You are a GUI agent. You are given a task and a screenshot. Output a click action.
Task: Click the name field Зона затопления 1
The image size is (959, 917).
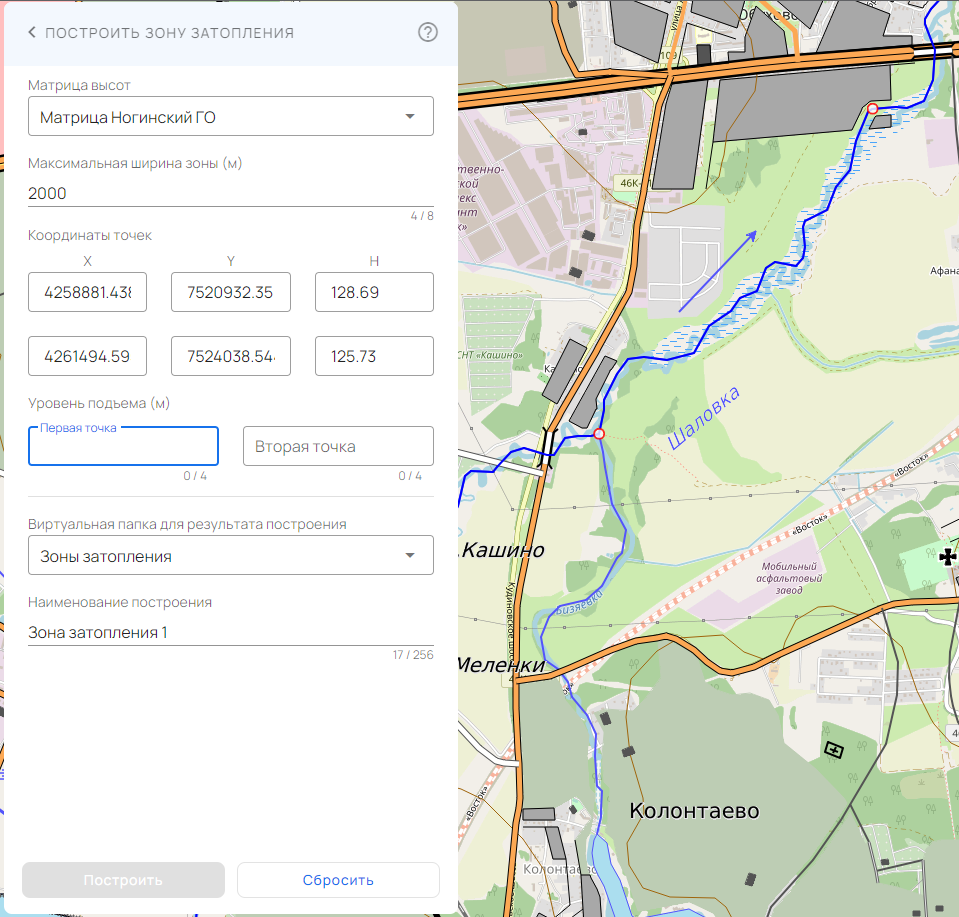pos(230,631)
